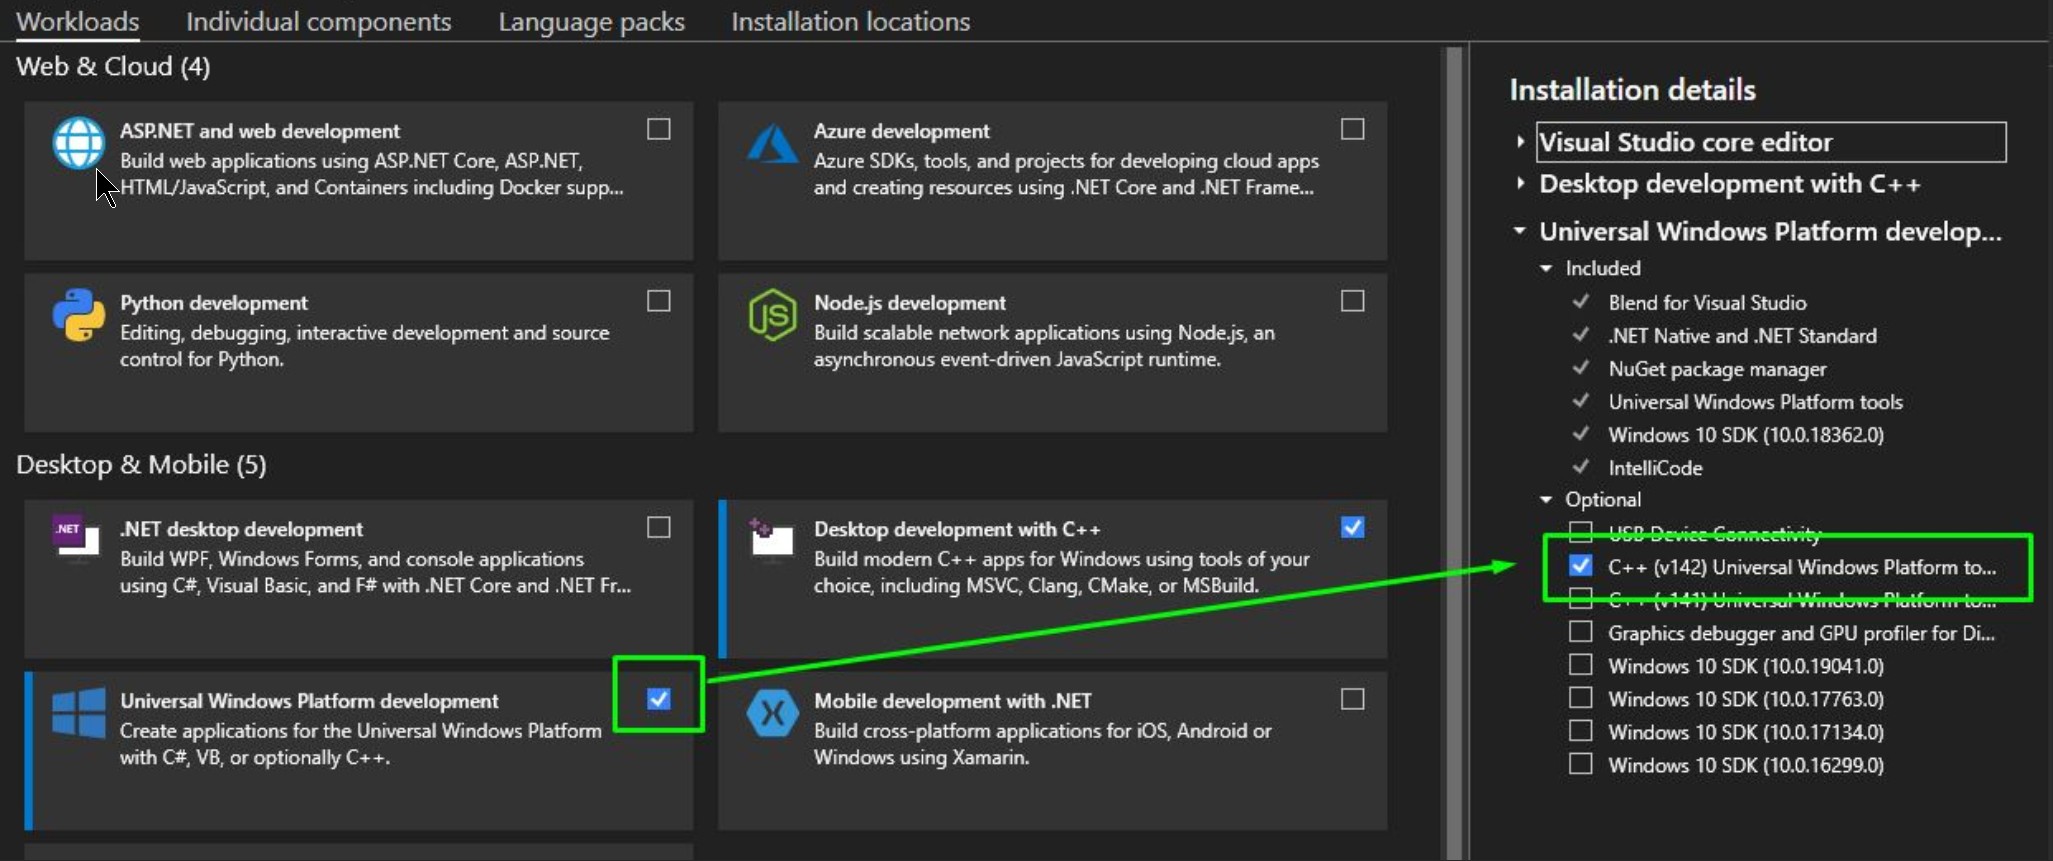Uncheck Desktop development with C++ workload
This screenshot has height=861, width=2053.
point(1352,527)
